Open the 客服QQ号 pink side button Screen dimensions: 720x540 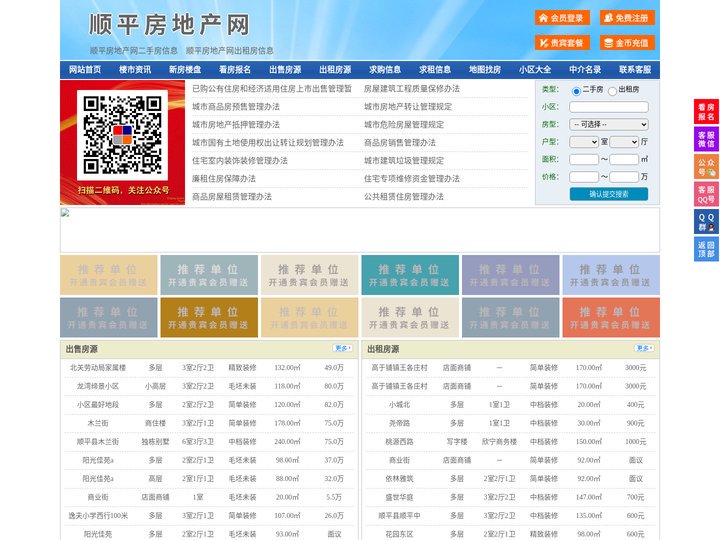(706, 194)
